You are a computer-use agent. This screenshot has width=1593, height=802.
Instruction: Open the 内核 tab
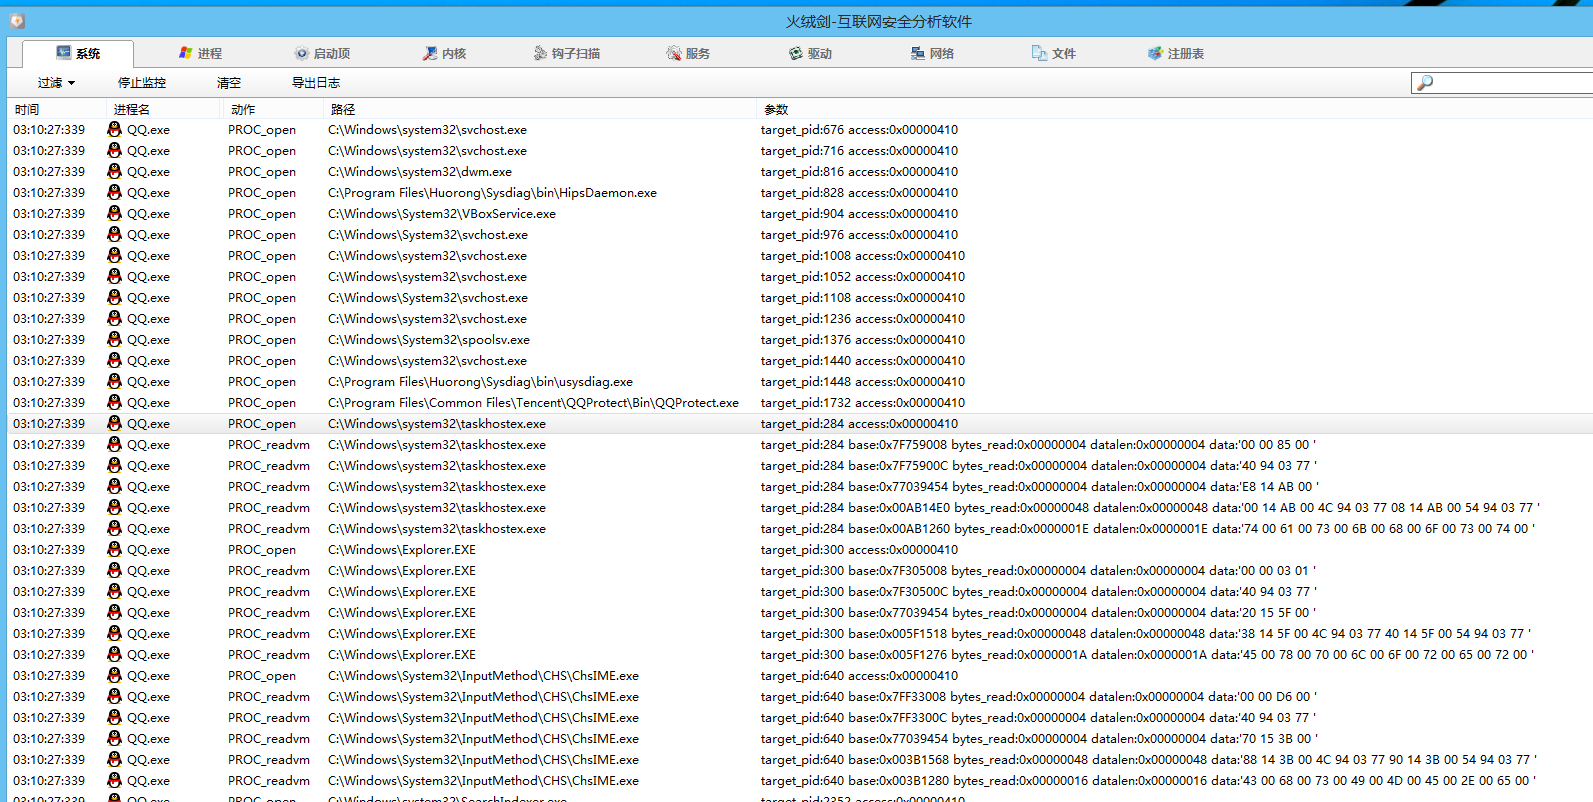[x=444, y=53]
